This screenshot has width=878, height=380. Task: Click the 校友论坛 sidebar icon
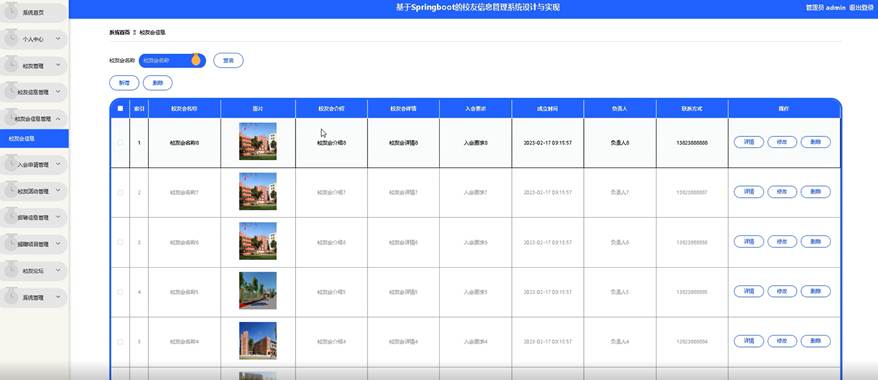point(11,270)
